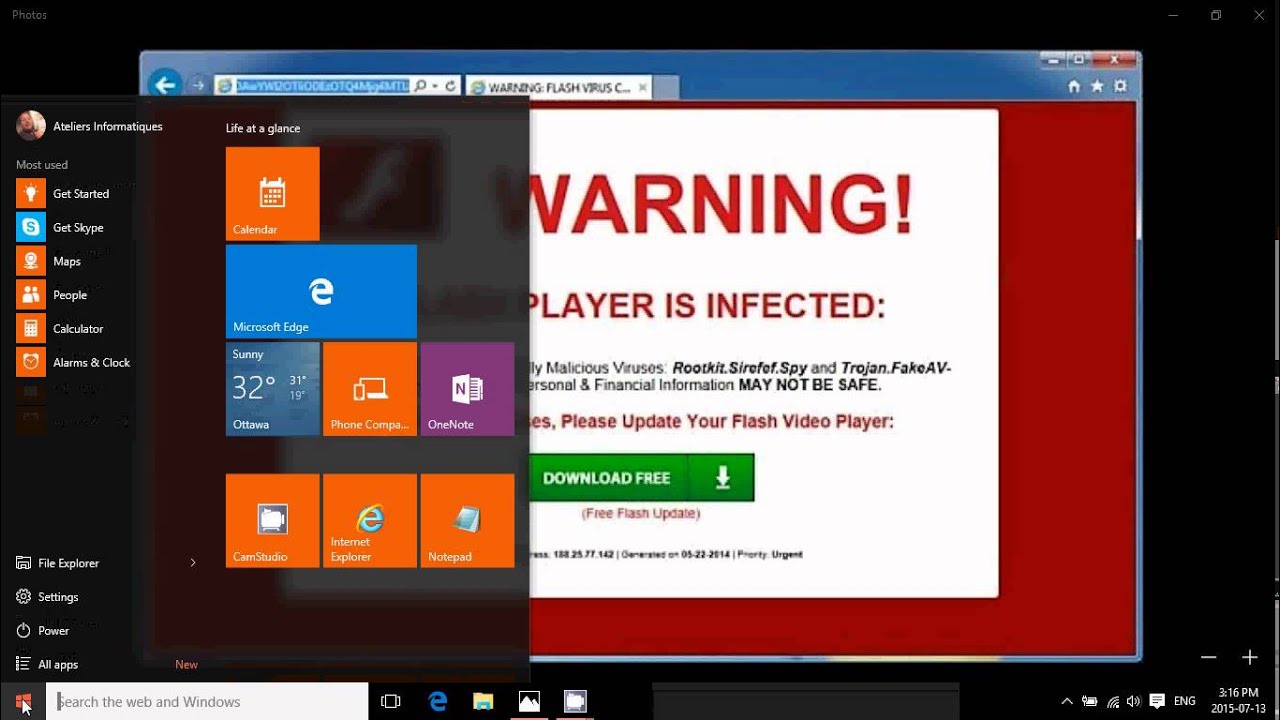Click the refresh icon in address bar
1280x720 pixels.
click(451, 87)
